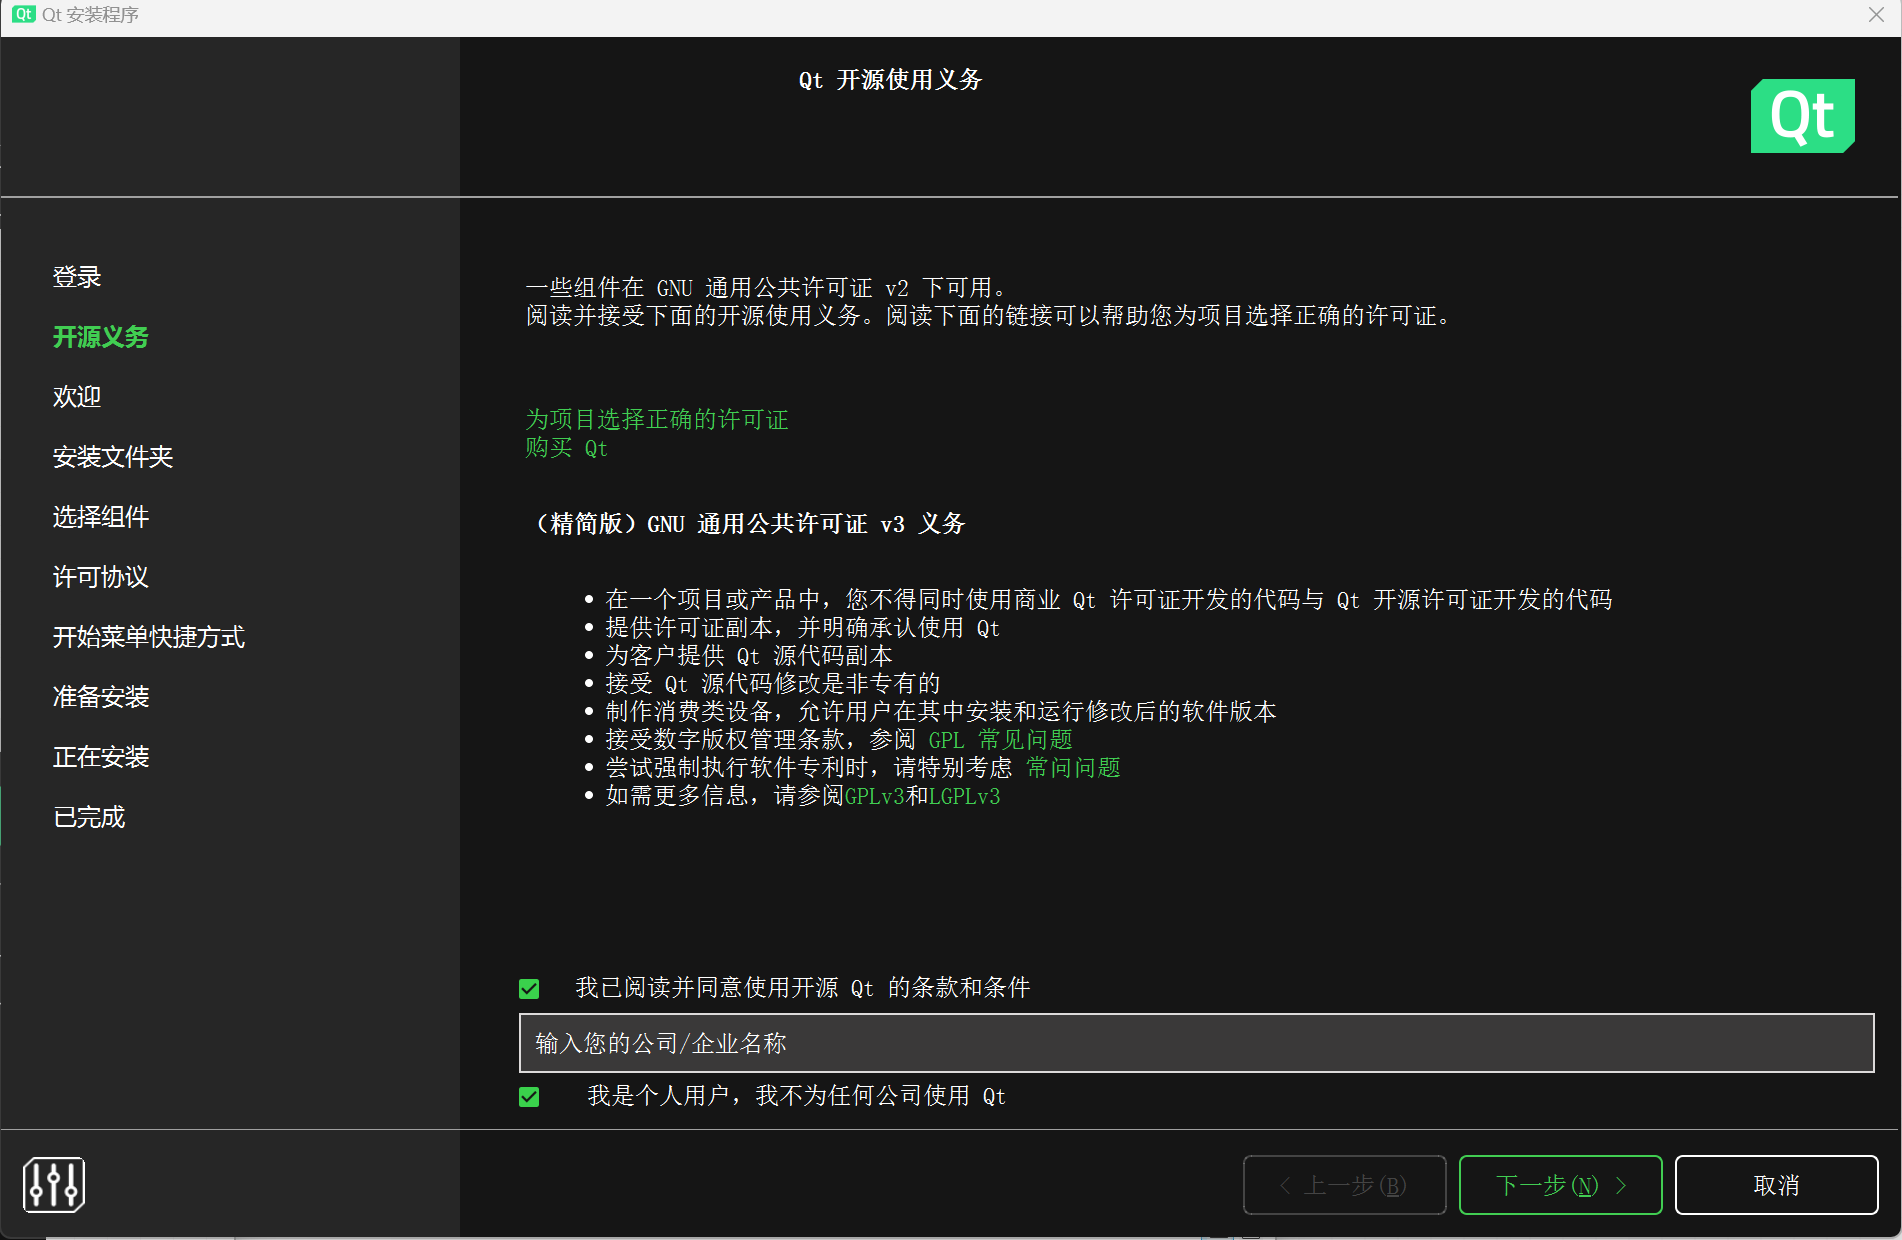Uncheck the agree to open source Qt terms checkbox
Image resolution: width=1902 pixels, height=1240 pixels.
[x=529, y=989]
